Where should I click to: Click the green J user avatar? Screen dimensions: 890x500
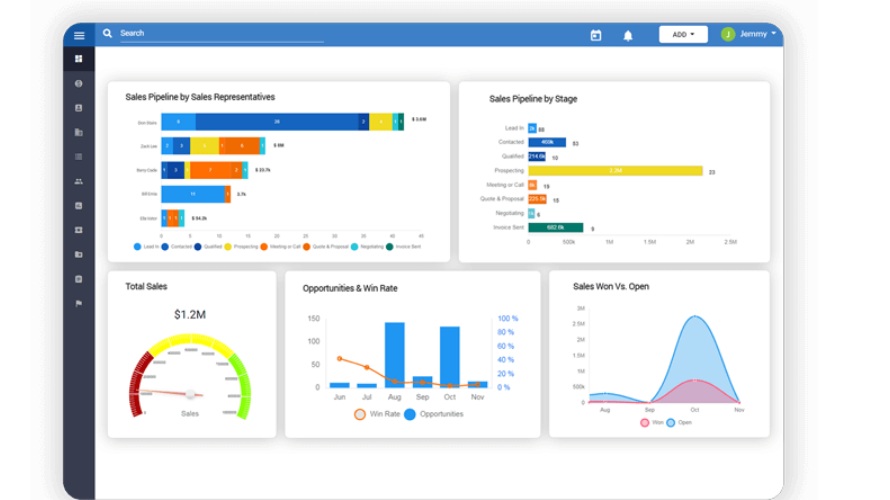(x=728, y=34)
